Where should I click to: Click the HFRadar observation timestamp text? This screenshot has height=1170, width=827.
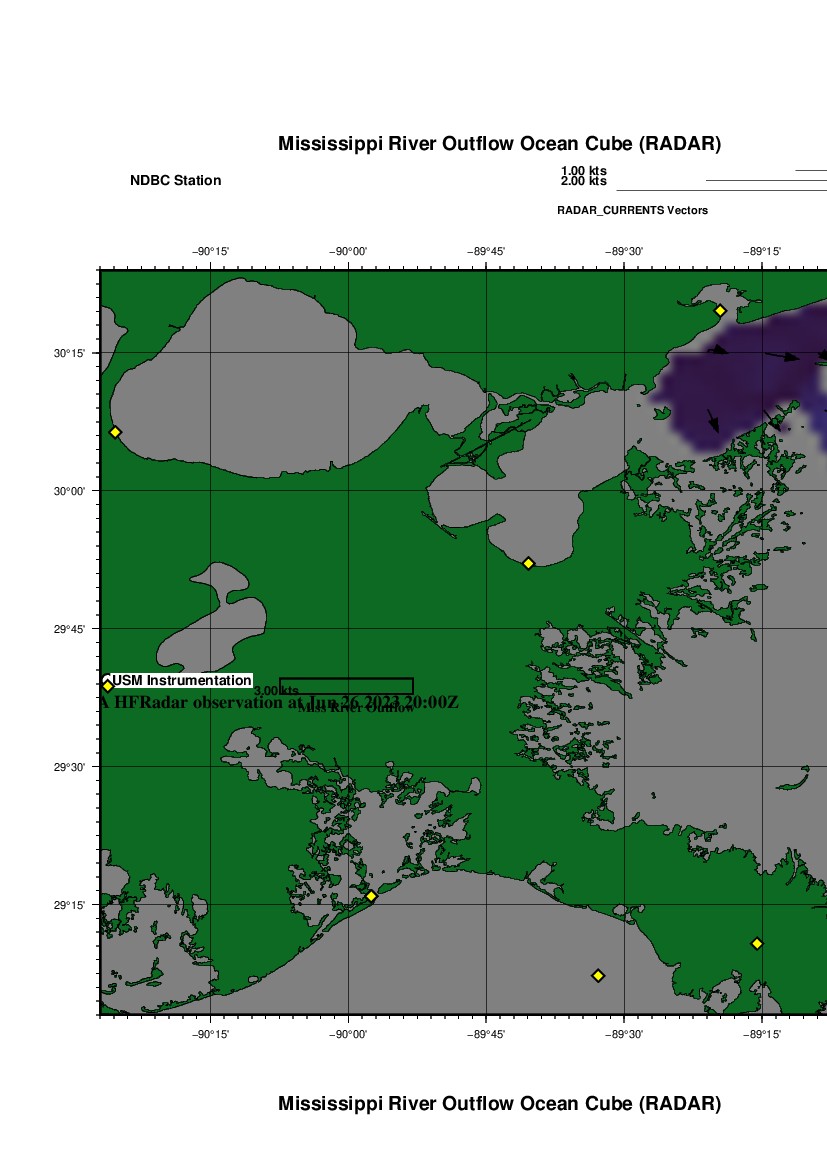[280, 702]
